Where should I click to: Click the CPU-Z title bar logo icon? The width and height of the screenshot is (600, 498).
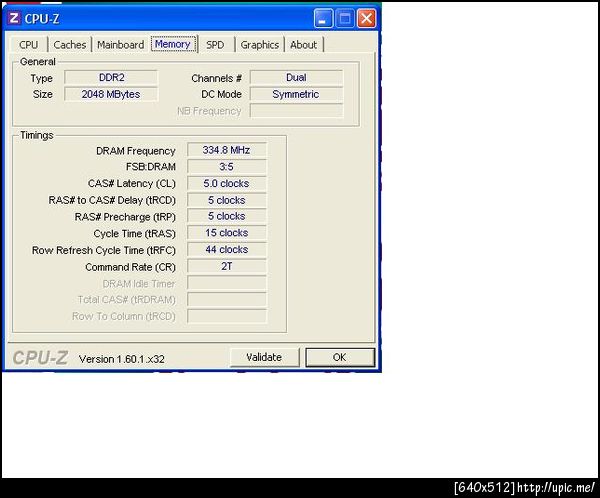pyautogui.click(x=14, y=18)
